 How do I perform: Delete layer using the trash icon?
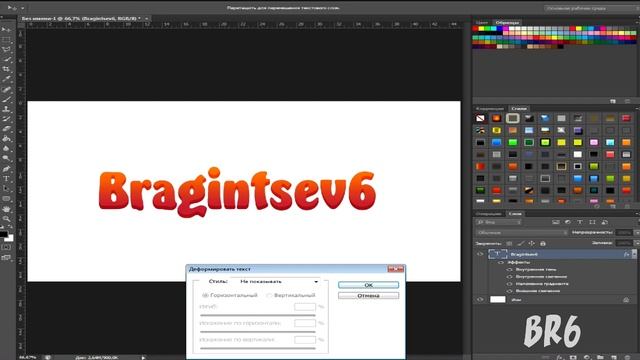[x=627, y=357]
